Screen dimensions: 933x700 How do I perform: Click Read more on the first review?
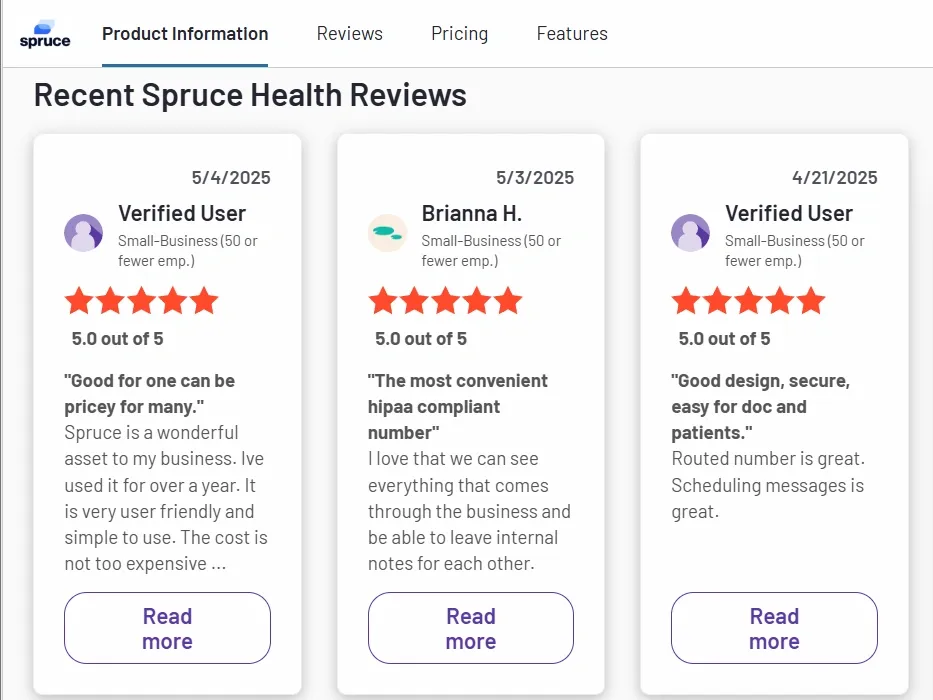click(167, 628)
